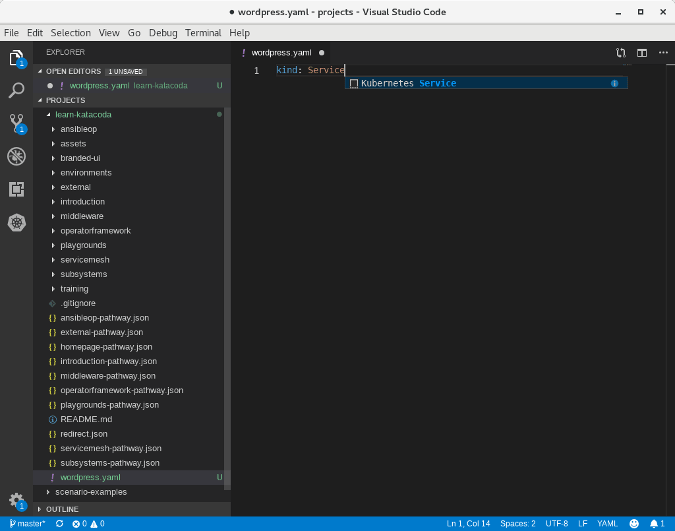
Task: Open the Search view in activity bar
Action: (16, 90)
